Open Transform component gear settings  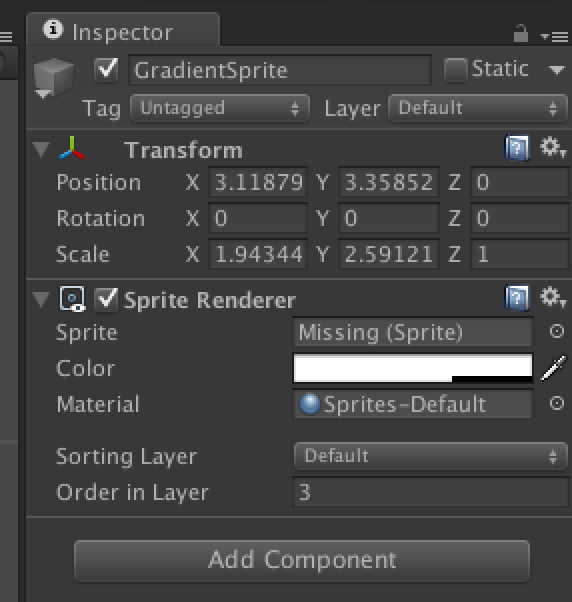(x=552, y=147)
